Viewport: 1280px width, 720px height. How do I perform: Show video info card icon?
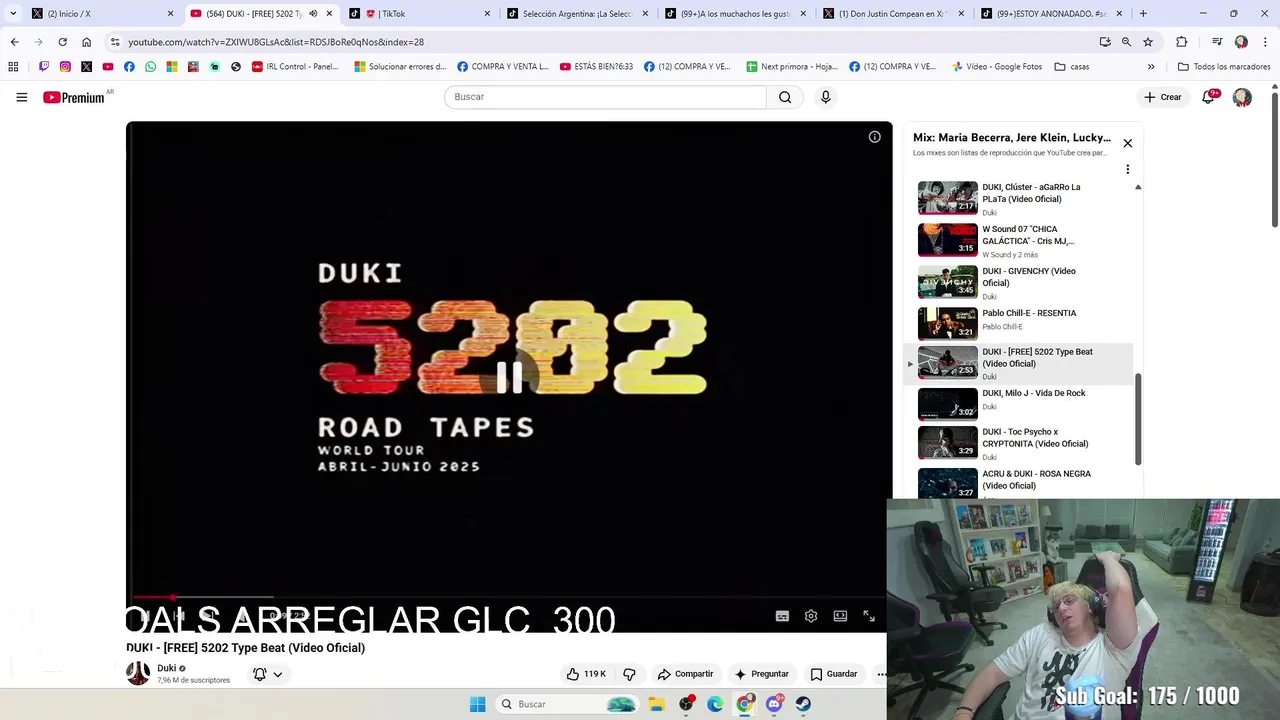click(874, 137)
